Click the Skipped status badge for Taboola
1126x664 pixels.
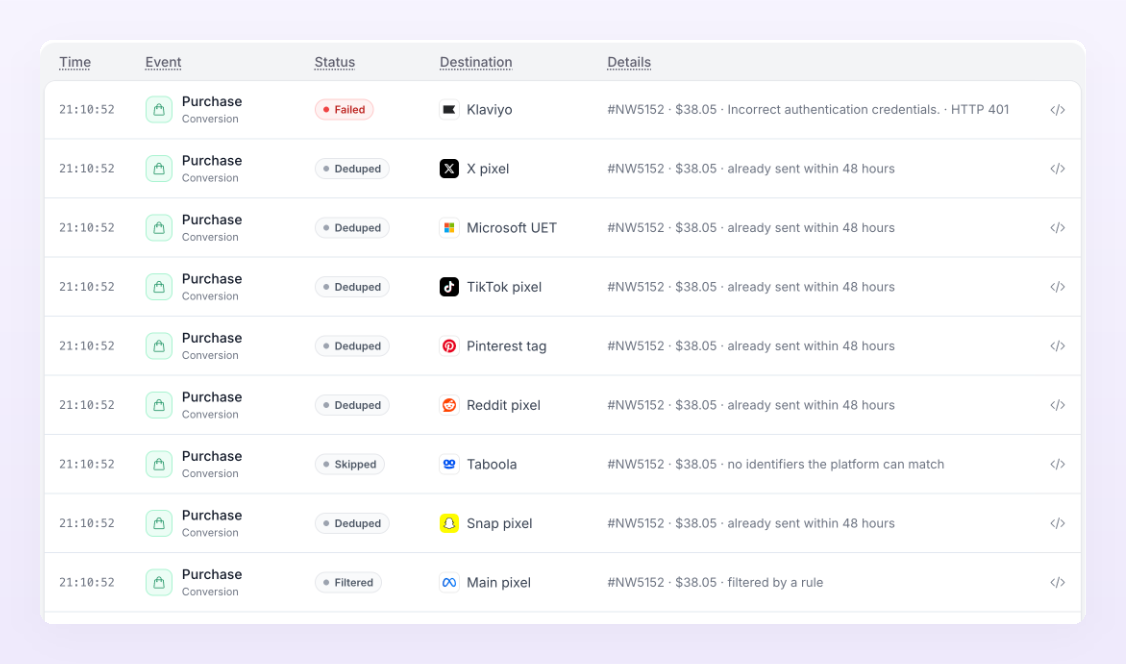pyautogui.click(x=350, y=464)
